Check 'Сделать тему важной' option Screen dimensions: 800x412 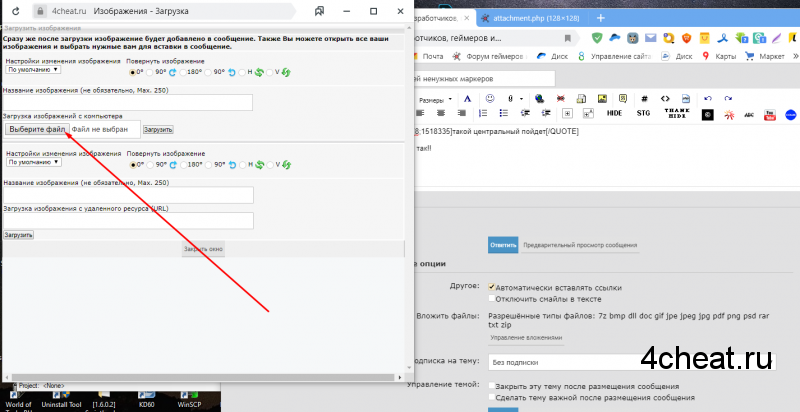point(492,397)
